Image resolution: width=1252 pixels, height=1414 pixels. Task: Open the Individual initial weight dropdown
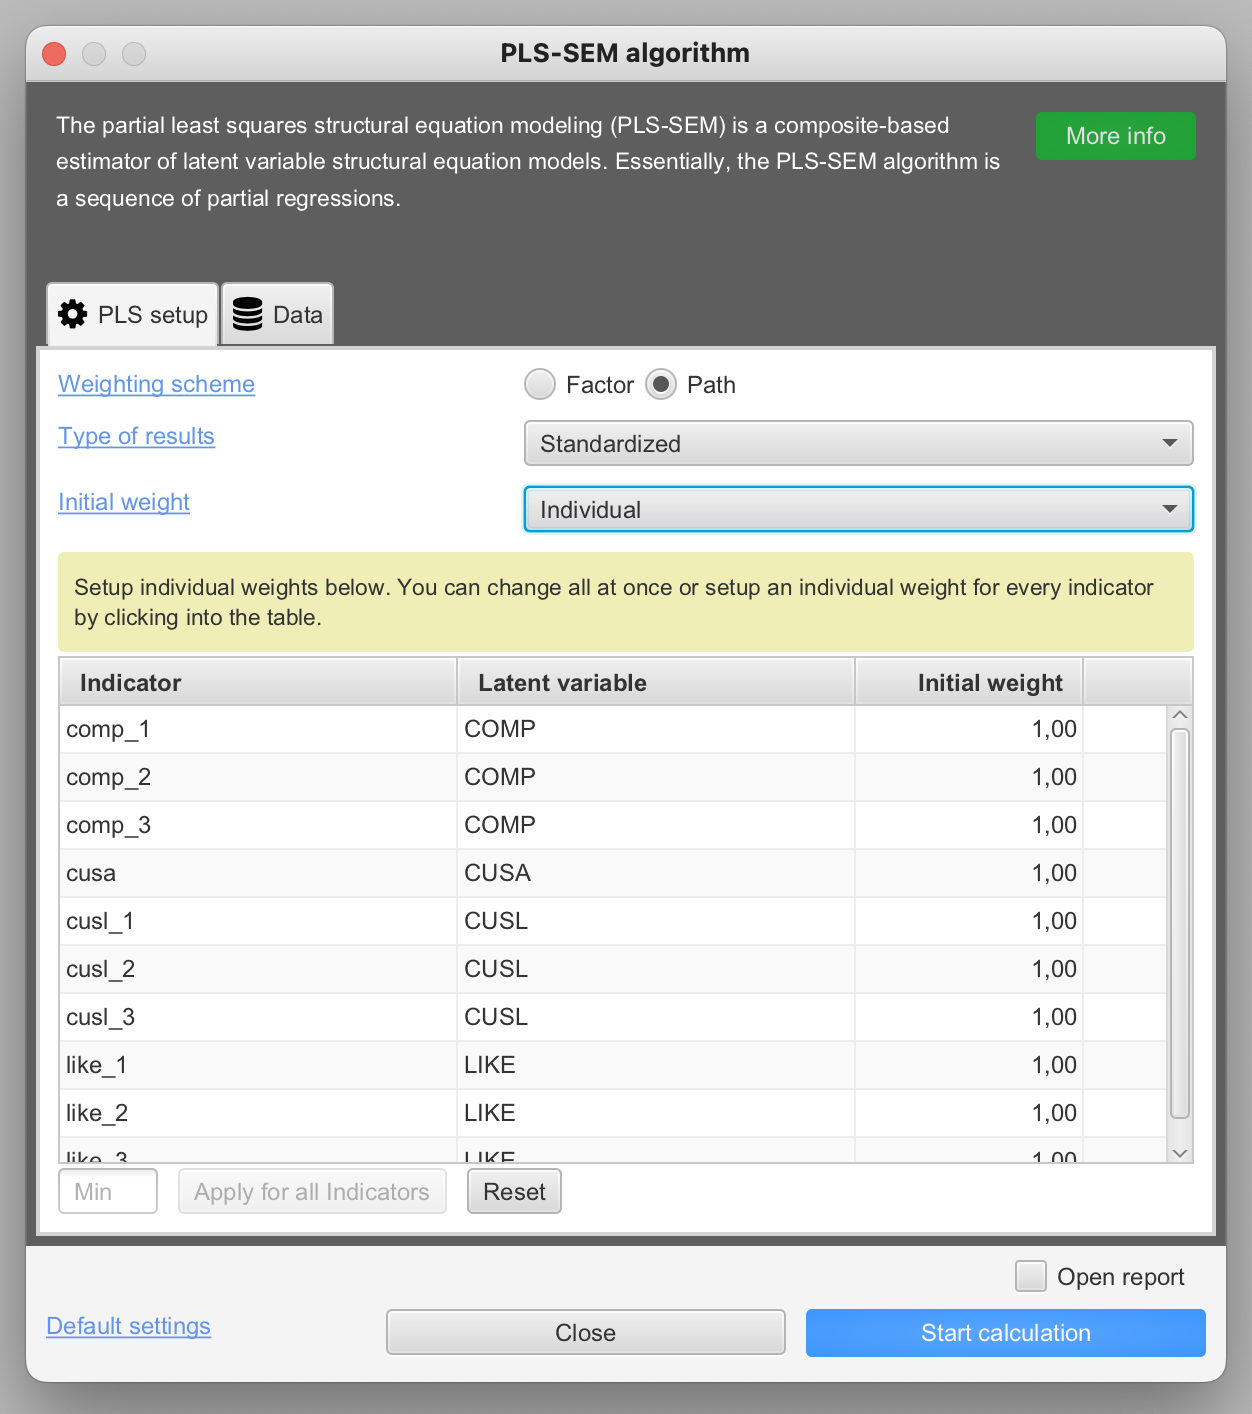pyautogui.click(x=859, y=509)
